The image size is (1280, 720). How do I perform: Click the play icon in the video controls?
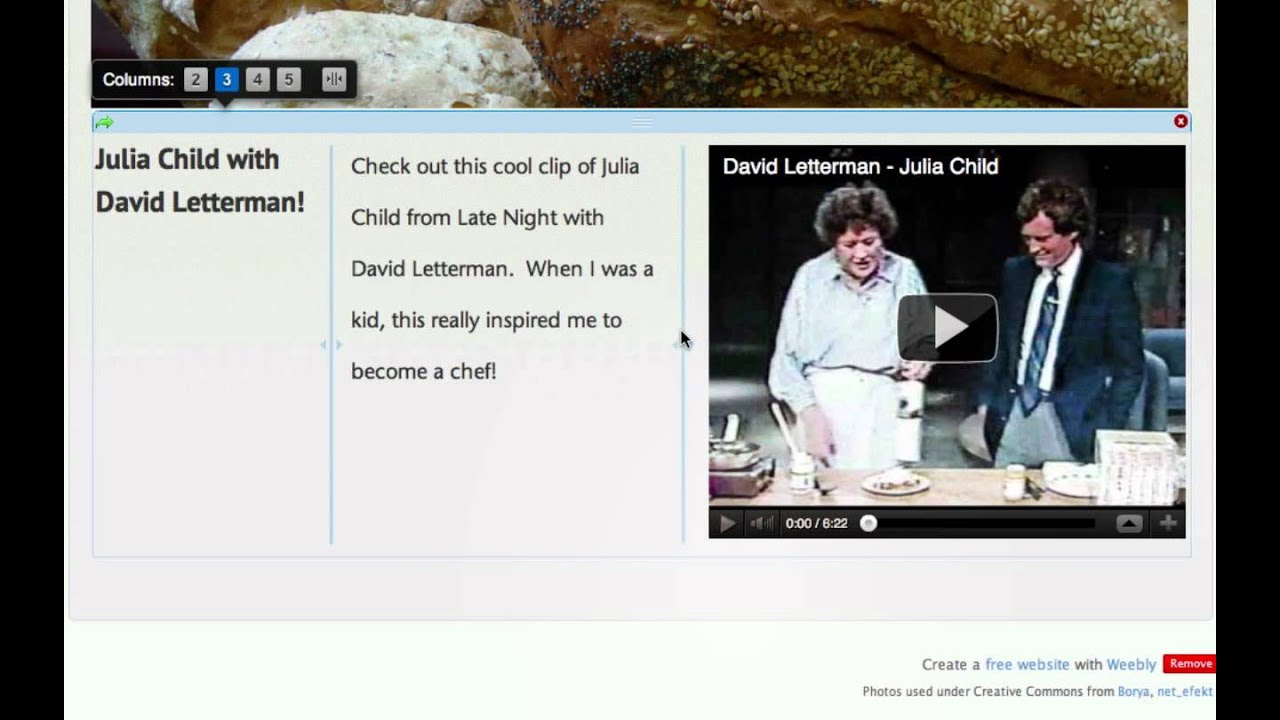click(727, 523)
